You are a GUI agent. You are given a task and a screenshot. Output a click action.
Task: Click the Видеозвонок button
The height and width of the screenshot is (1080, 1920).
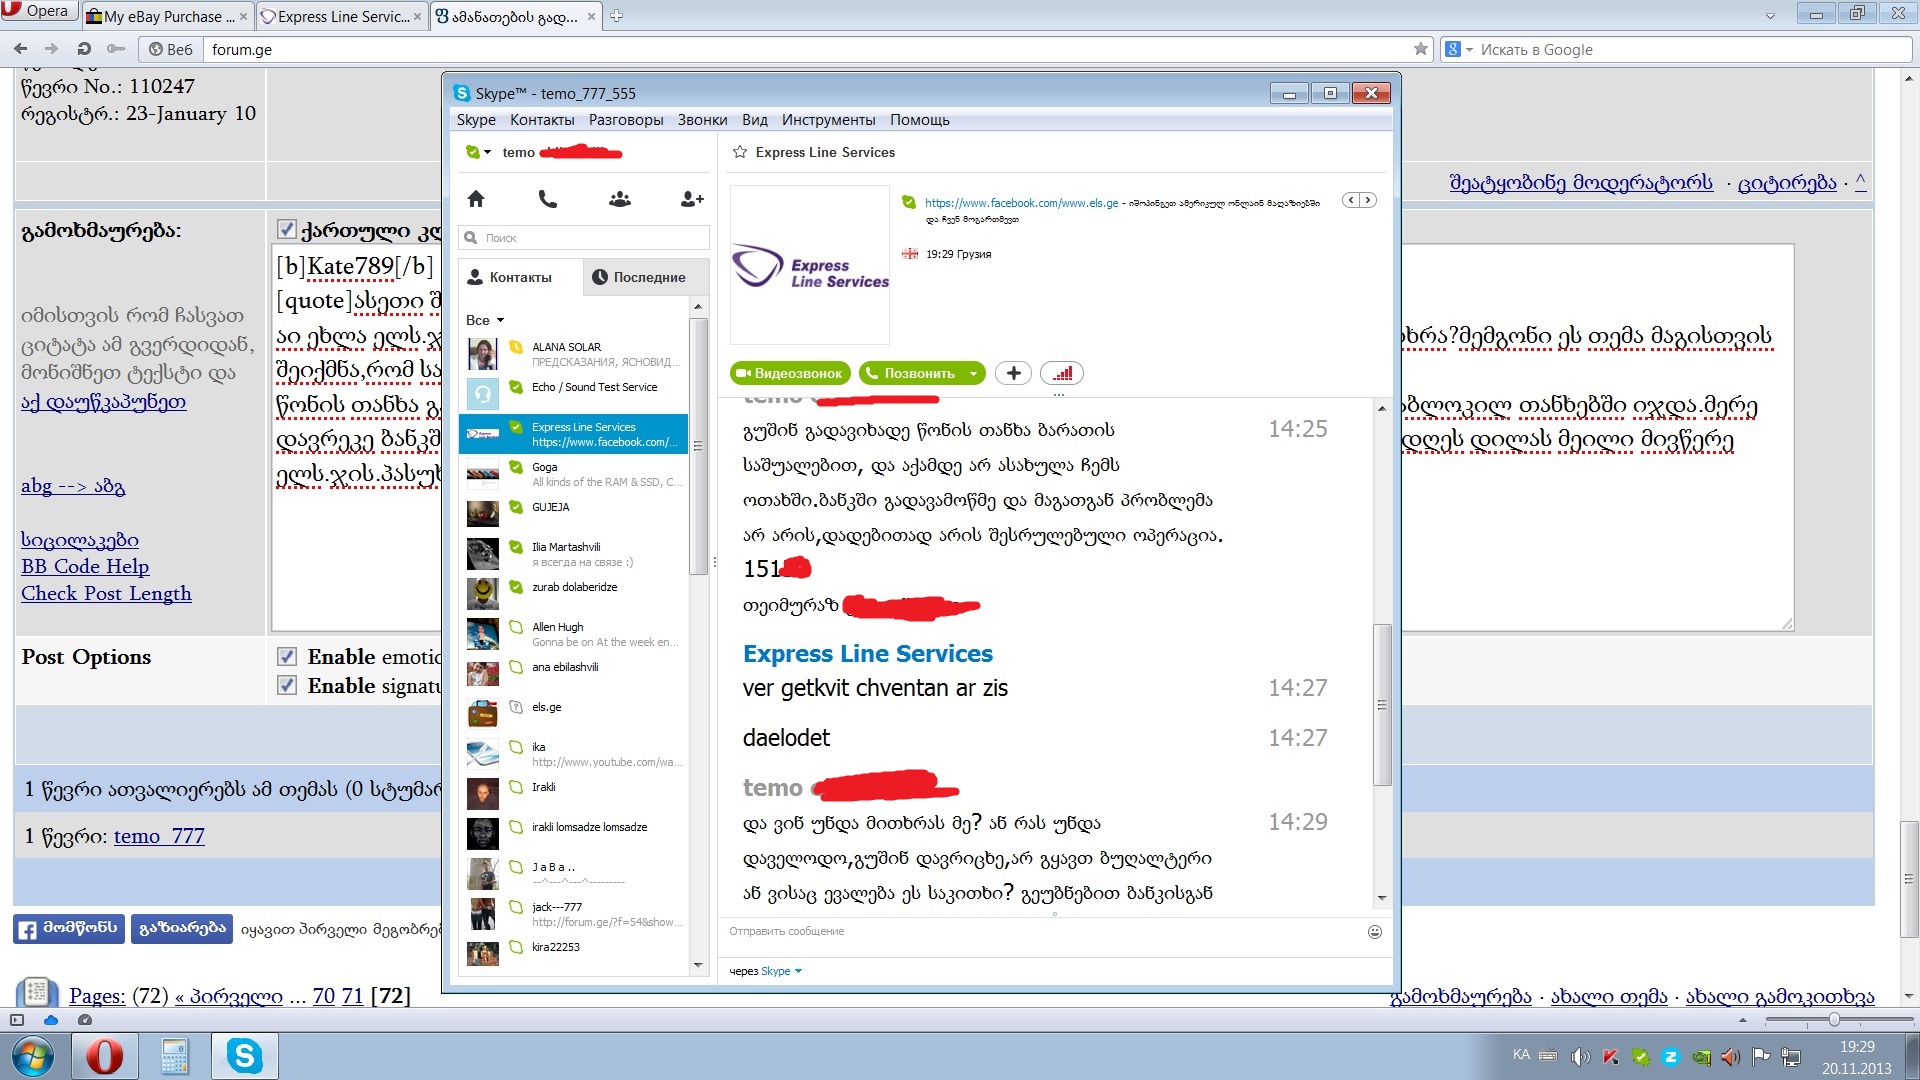(x=790, y=373)
